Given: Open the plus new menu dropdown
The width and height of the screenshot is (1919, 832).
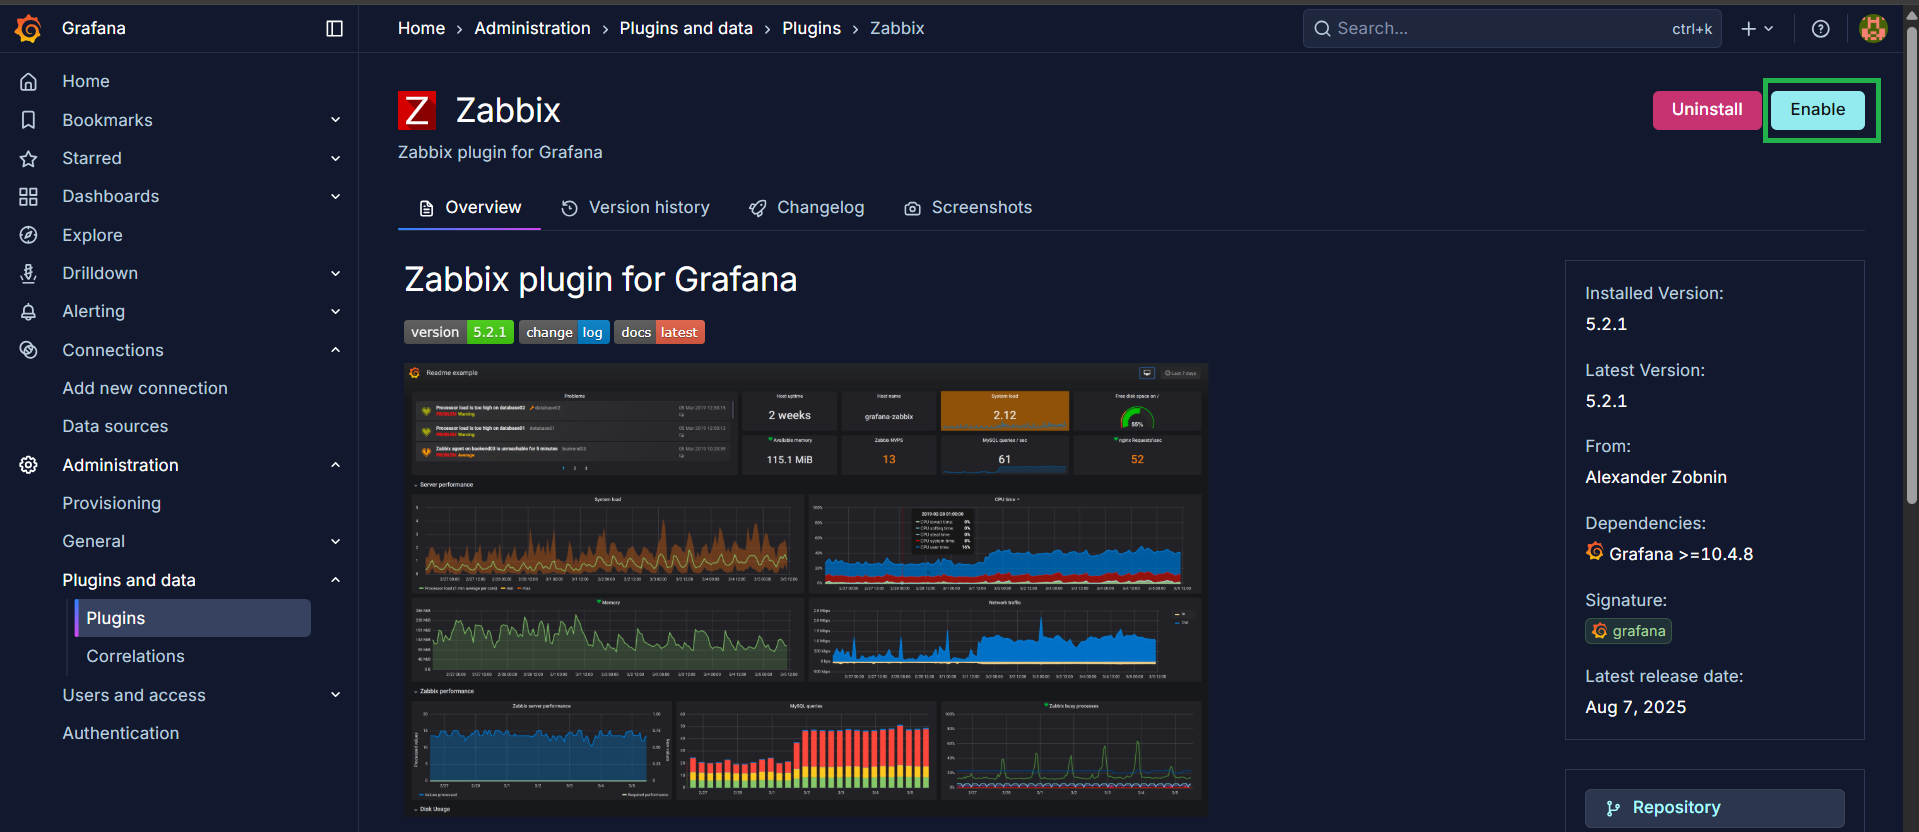Looking at the screenshot, I should [x=1756, y=29].
